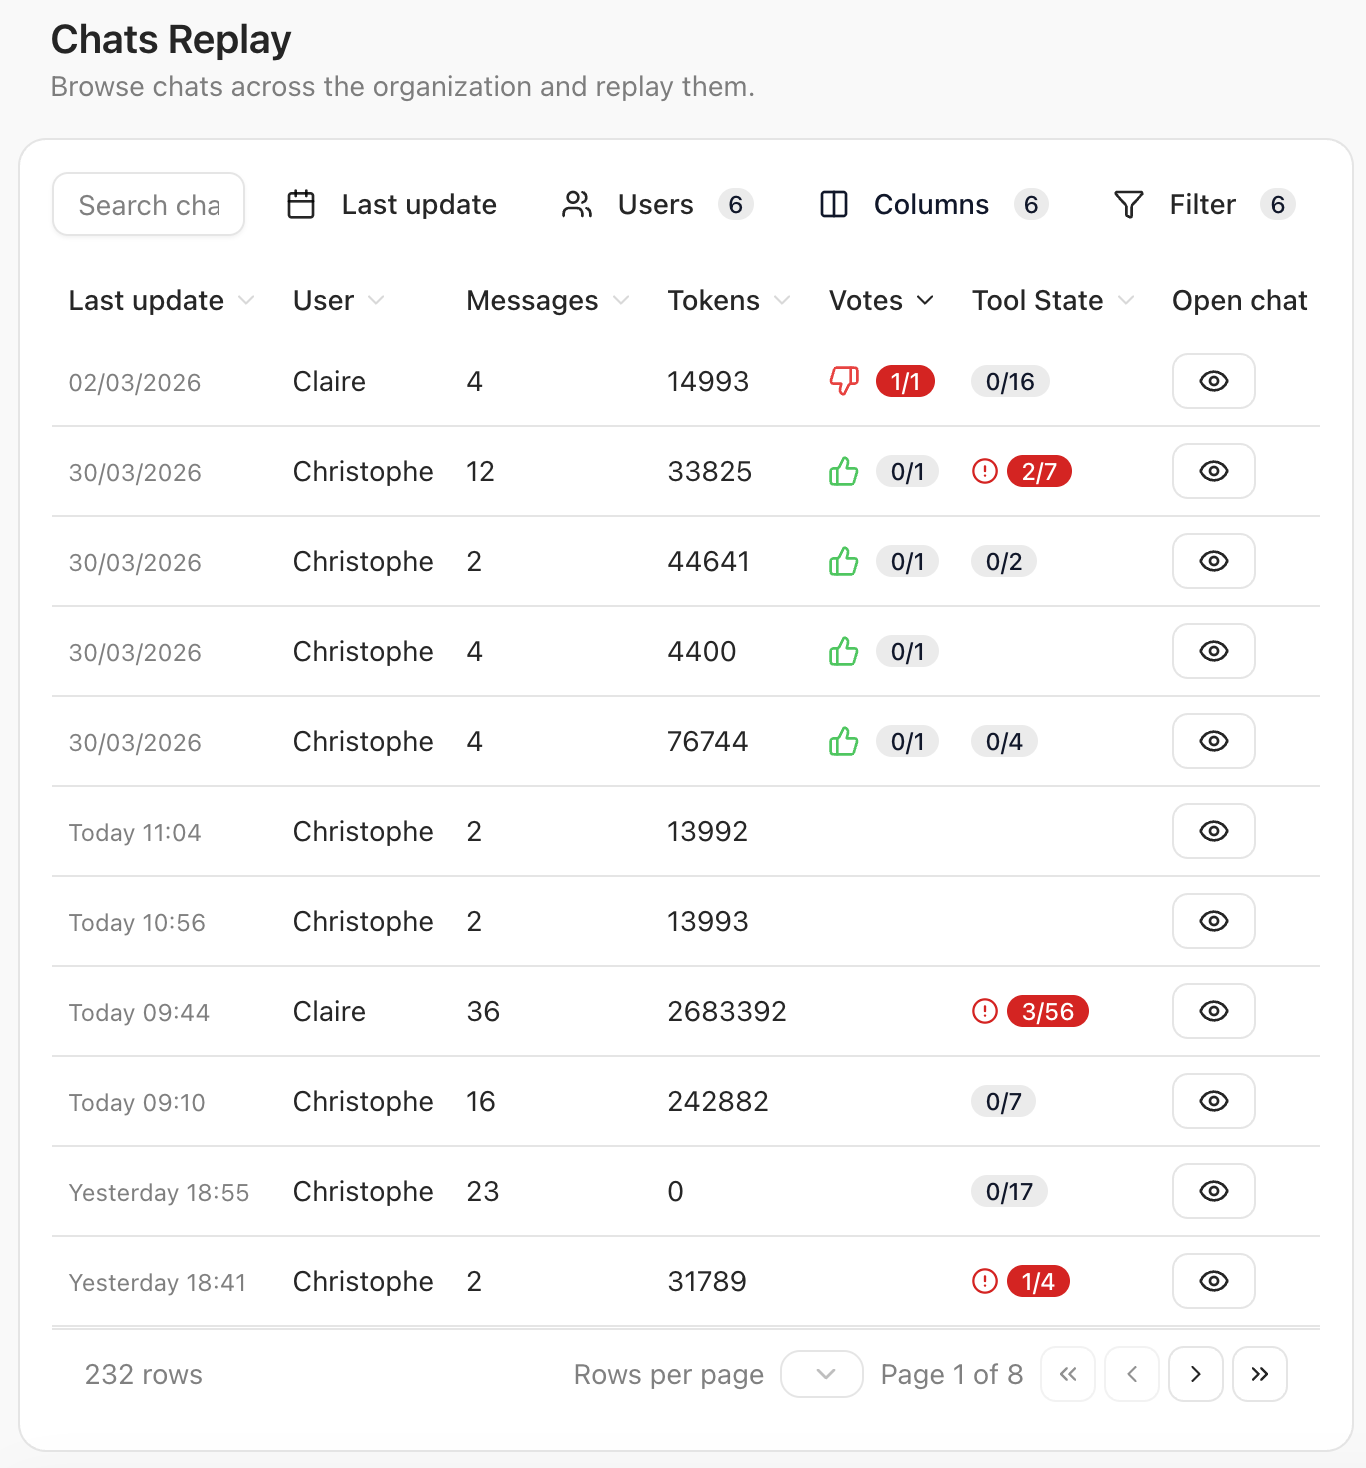Open the eye button for Today 11:04 chat
1366x1468 pixels.
tap(1213, 831)
